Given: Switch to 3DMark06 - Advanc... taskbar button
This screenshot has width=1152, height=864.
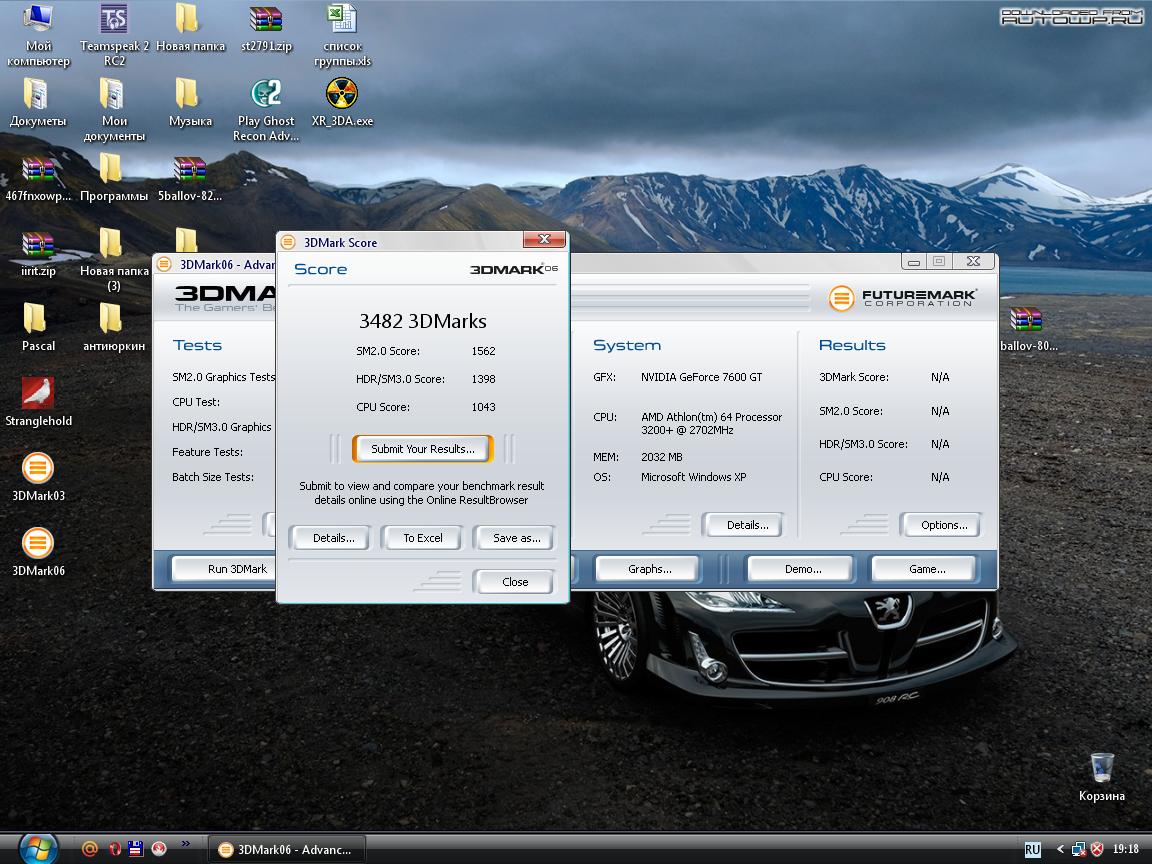Looking at the screenshot, I should coord(287,849).
